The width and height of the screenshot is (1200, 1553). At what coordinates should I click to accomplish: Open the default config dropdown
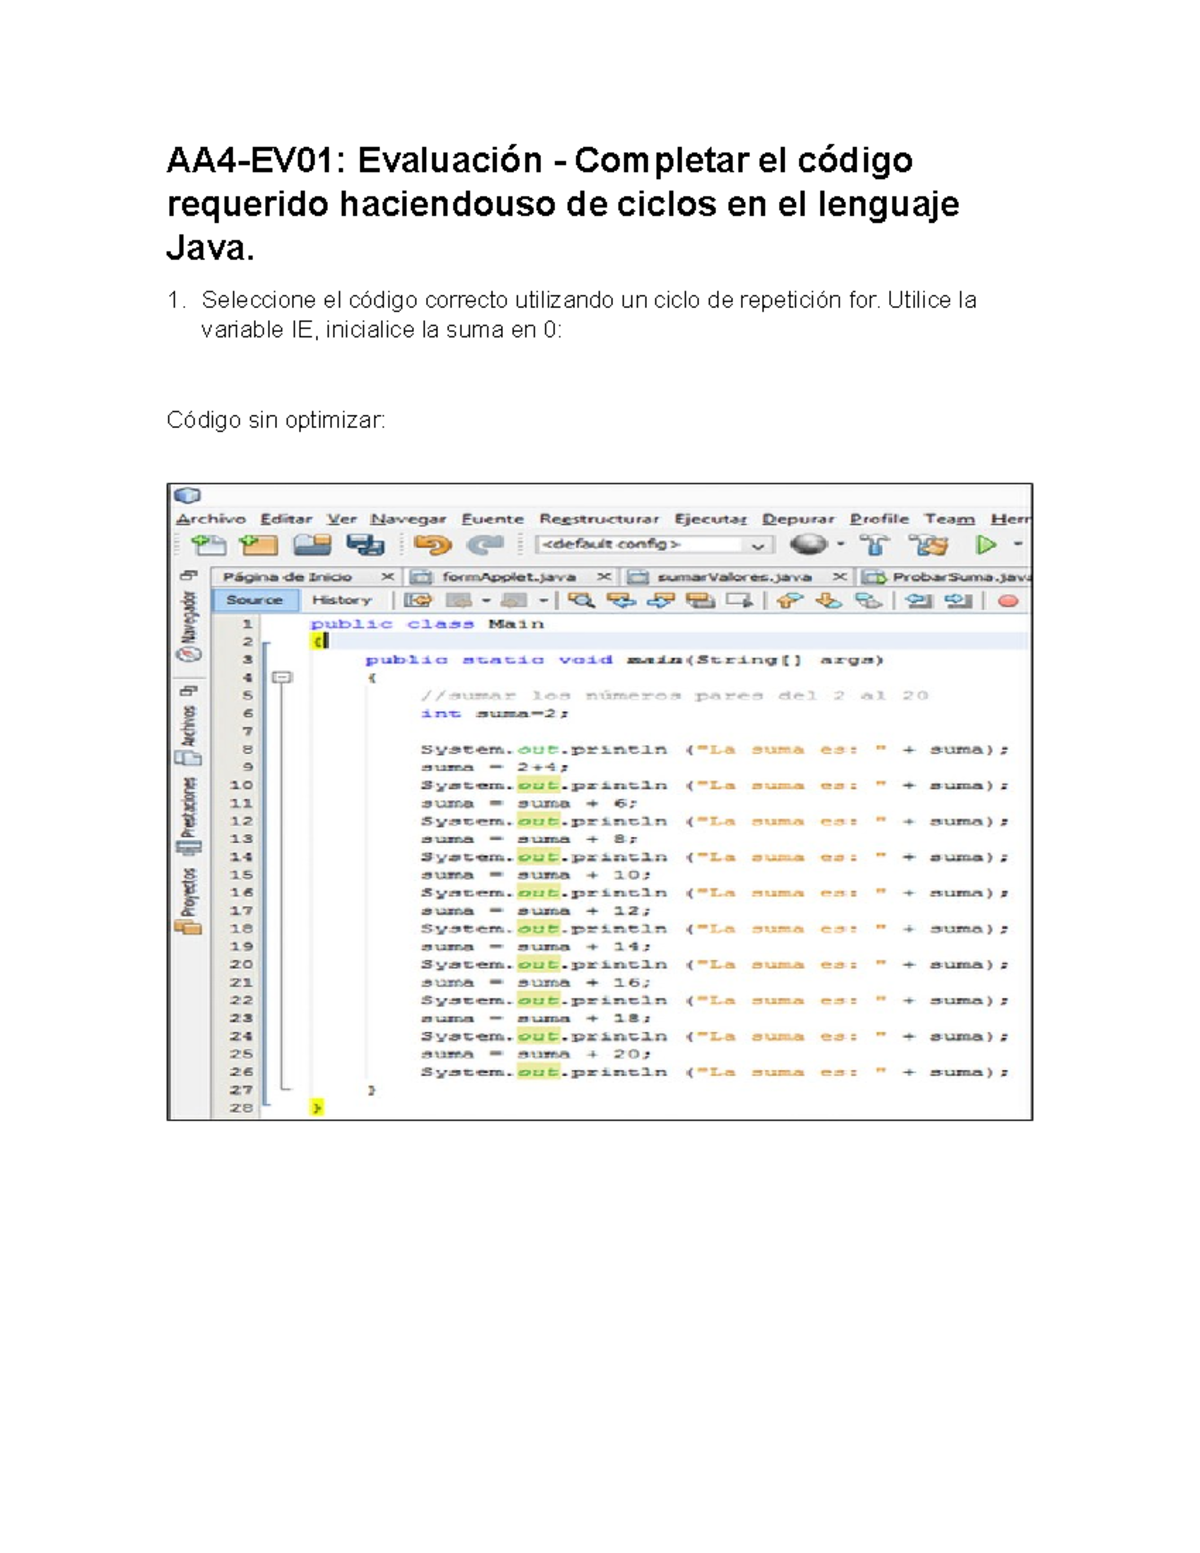(x=755, y=543)
